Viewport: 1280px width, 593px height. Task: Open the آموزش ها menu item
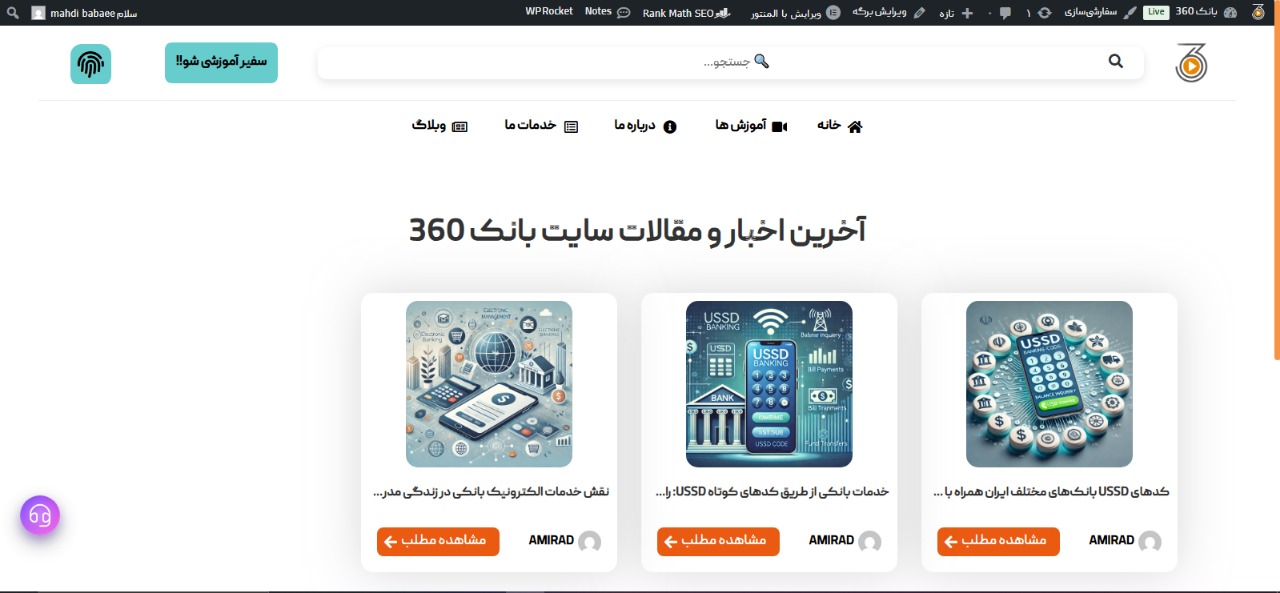pyautogui.click(x=751, y=125)
